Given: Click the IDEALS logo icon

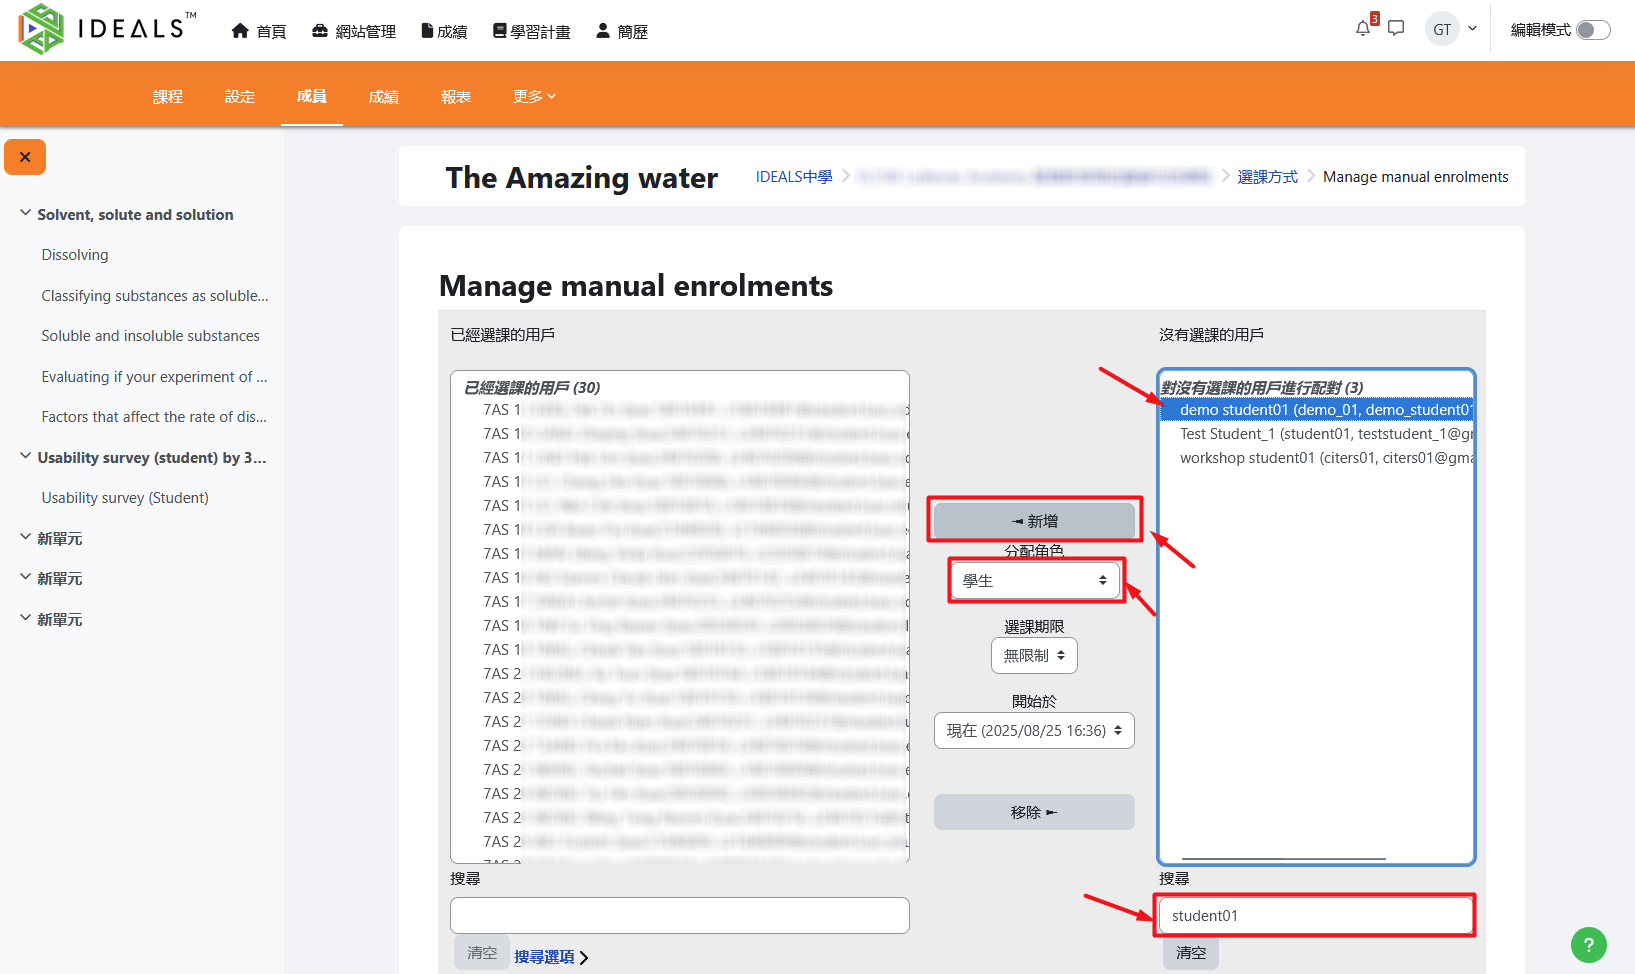Looking at the screenshot, I should tap(41, 29).
